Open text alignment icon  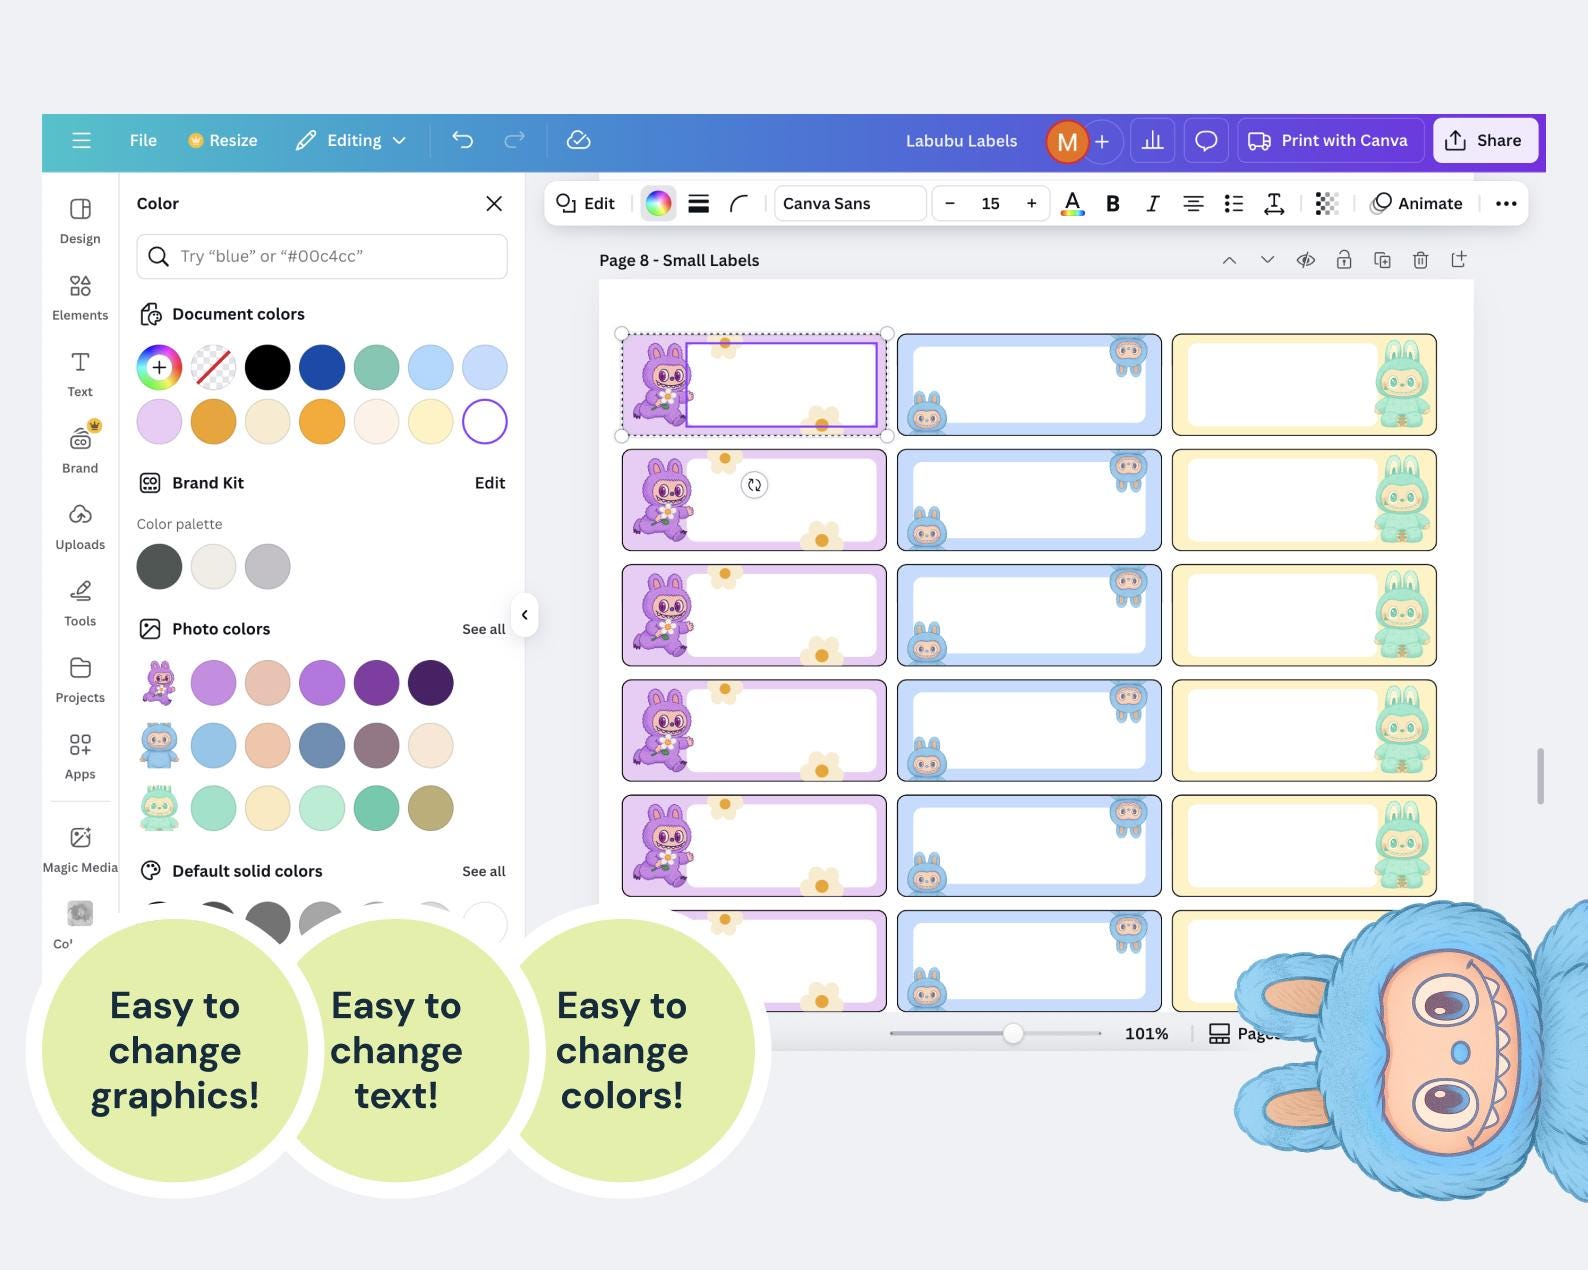1193,203
